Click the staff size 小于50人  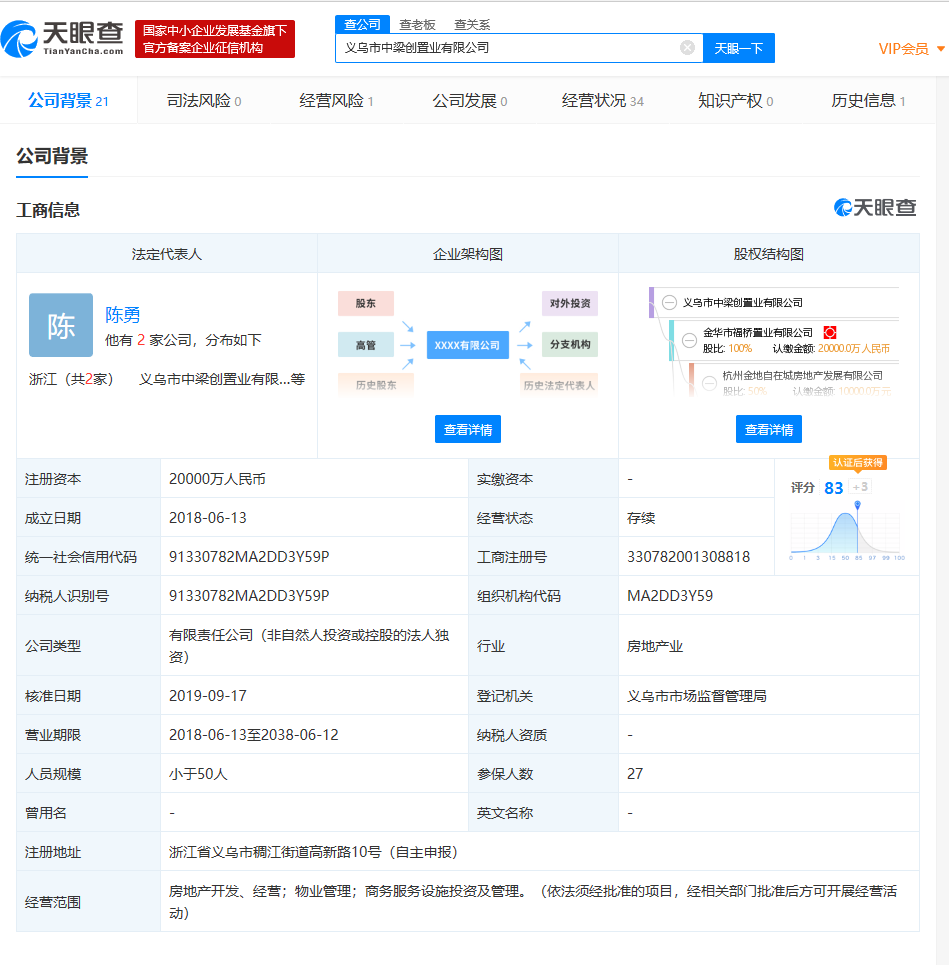[198, 774]
